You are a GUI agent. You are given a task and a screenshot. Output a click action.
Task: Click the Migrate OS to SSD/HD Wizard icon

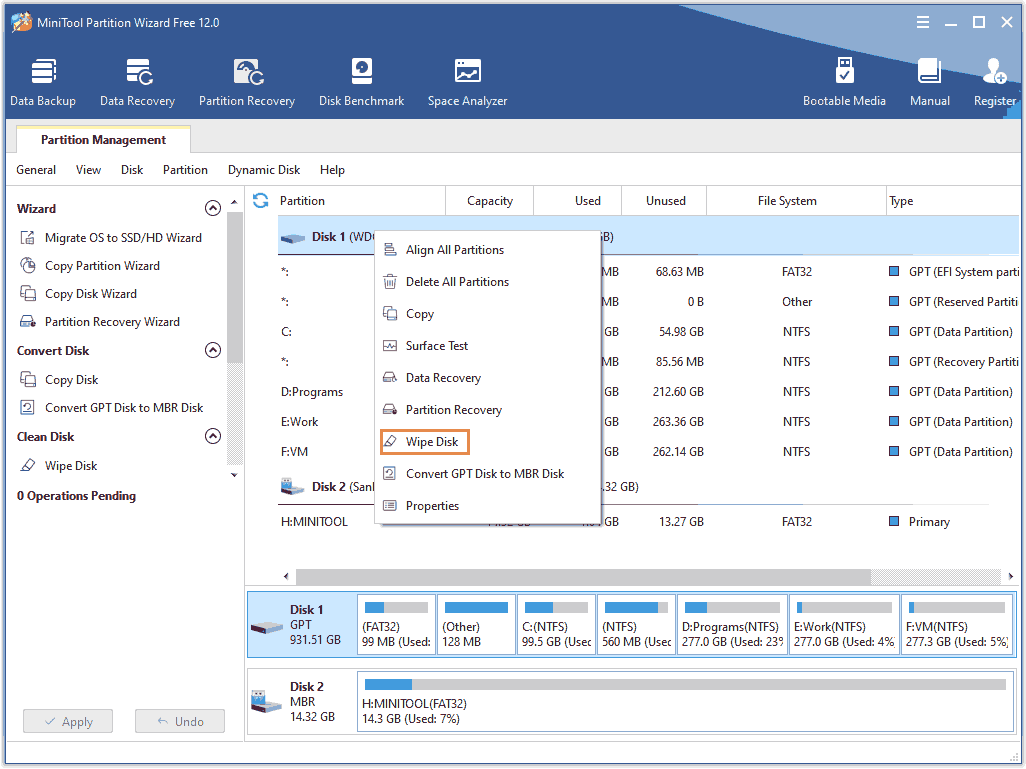click(27, 238)
